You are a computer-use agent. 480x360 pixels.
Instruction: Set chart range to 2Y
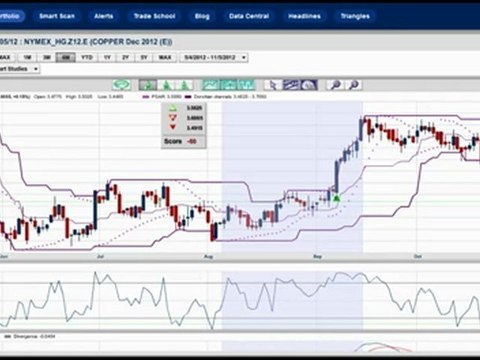(125, 58)
